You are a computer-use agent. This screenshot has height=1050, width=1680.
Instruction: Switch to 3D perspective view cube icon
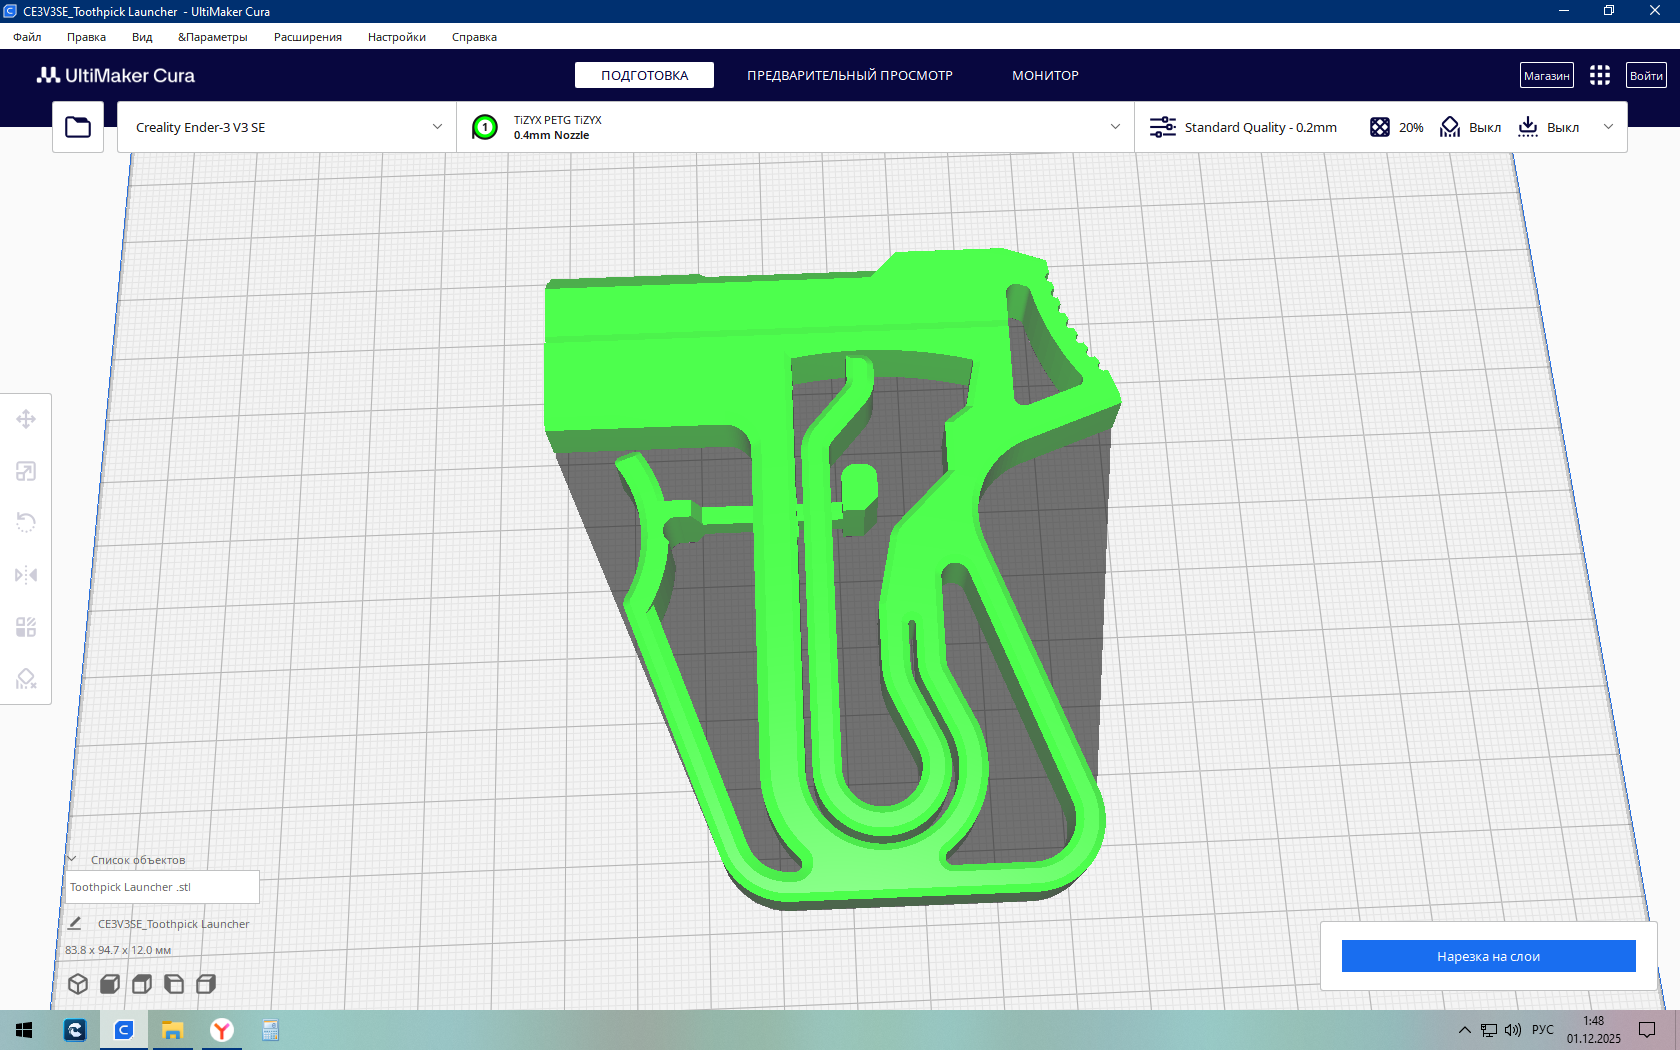coord(78,984)
